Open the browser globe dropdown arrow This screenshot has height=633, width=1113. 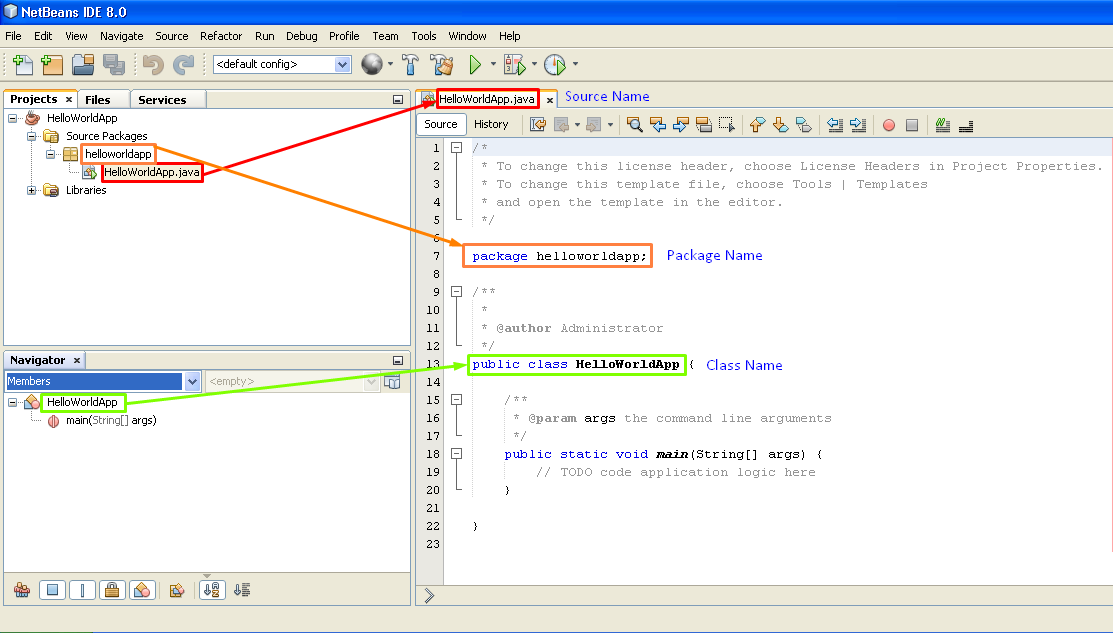pyautogui.click(x=390, y=64)
